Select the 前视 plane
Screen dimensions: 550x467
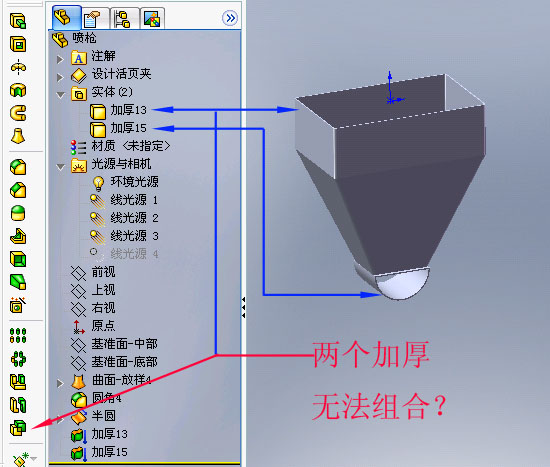(x=93, y=273)
